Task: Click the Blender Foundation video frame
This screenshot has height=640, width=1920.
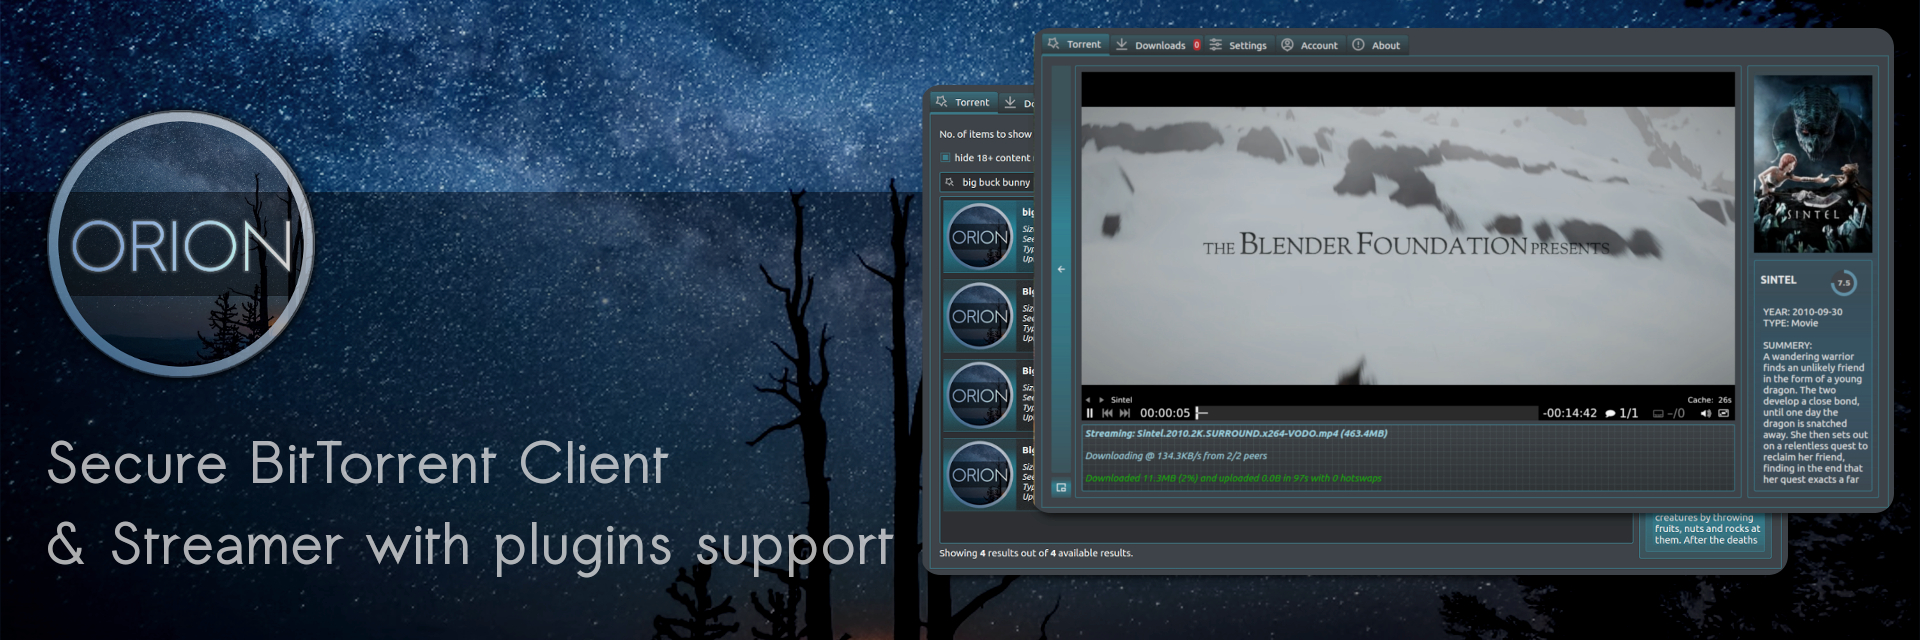Action: [x=1408, y=246]
